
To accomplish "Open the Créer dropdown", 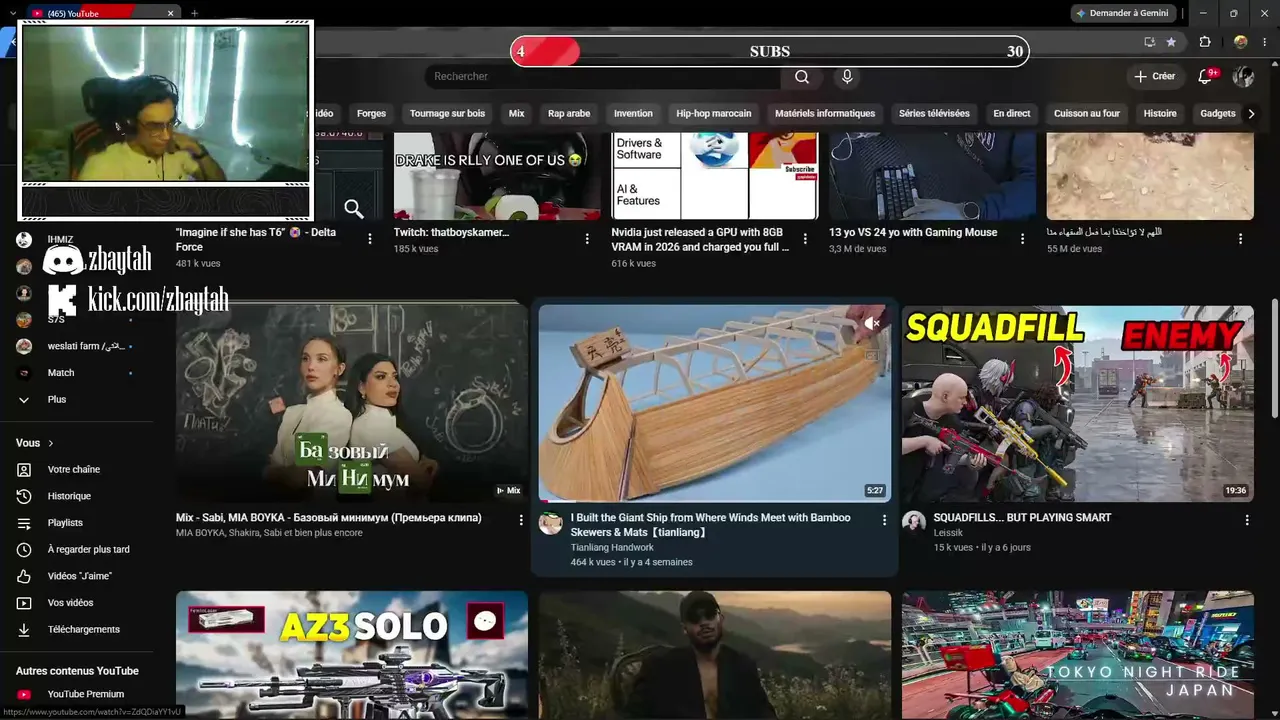I will [x=1154, y=76].
